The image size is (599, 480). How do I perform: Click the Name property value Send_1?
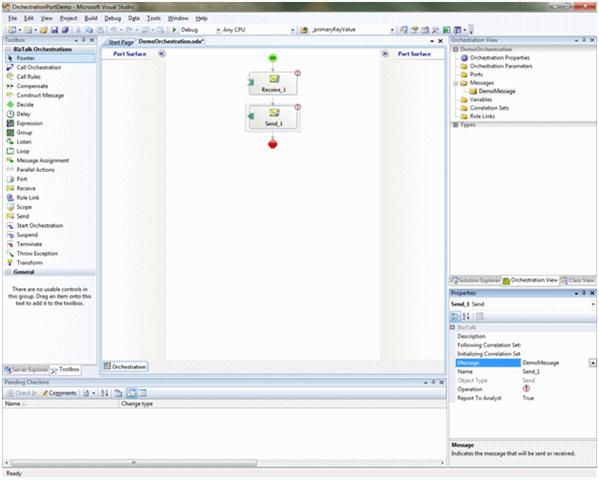(531, 371)
